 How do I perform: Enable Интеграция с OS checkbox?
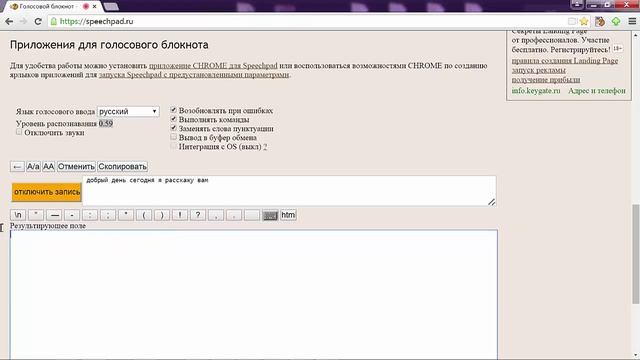pyautogui.click(x=173, y=146)
